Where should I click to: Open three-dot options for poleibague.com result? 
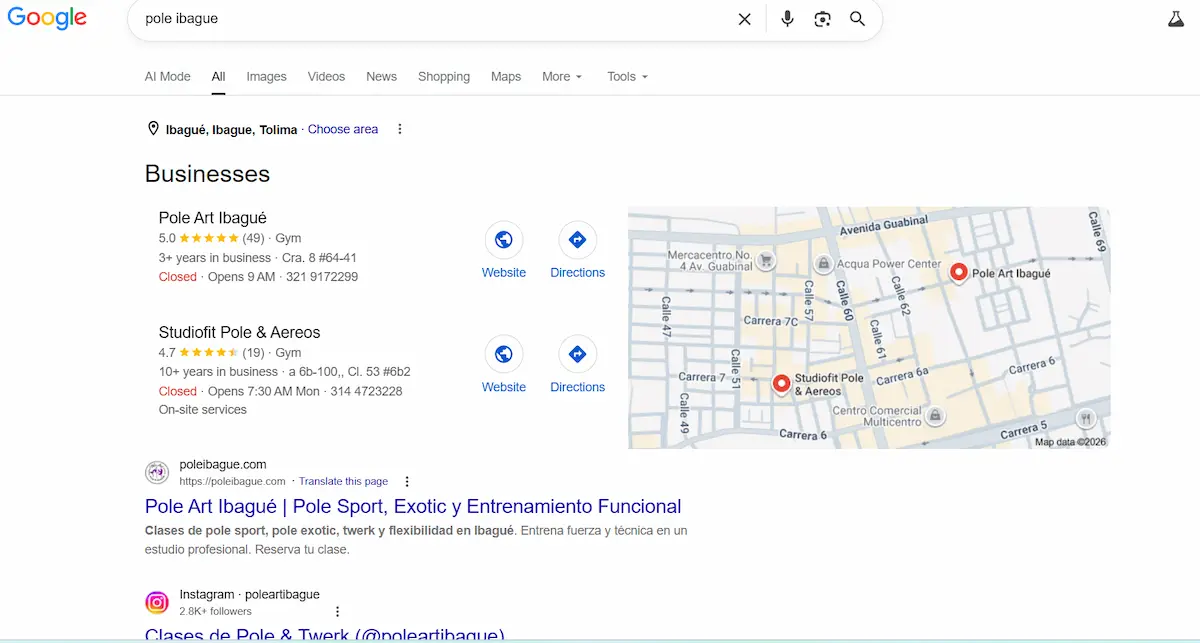click(x=407, y=481)
